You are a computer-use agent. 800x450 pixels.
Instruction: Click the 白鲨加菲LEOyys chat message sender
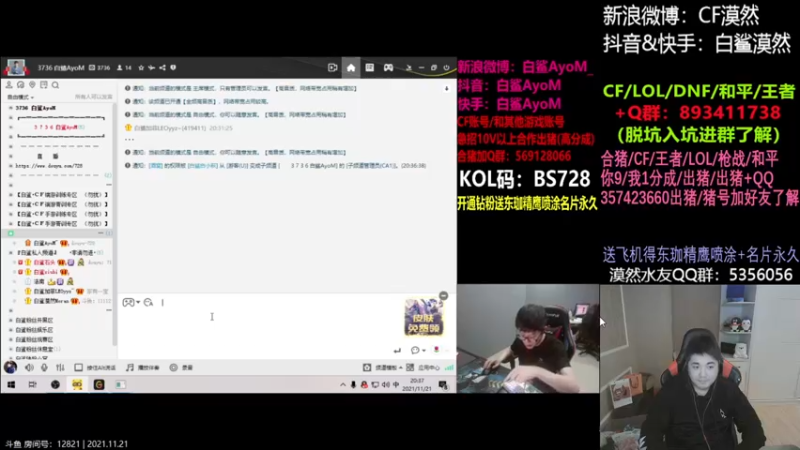(x=169, y=128)
